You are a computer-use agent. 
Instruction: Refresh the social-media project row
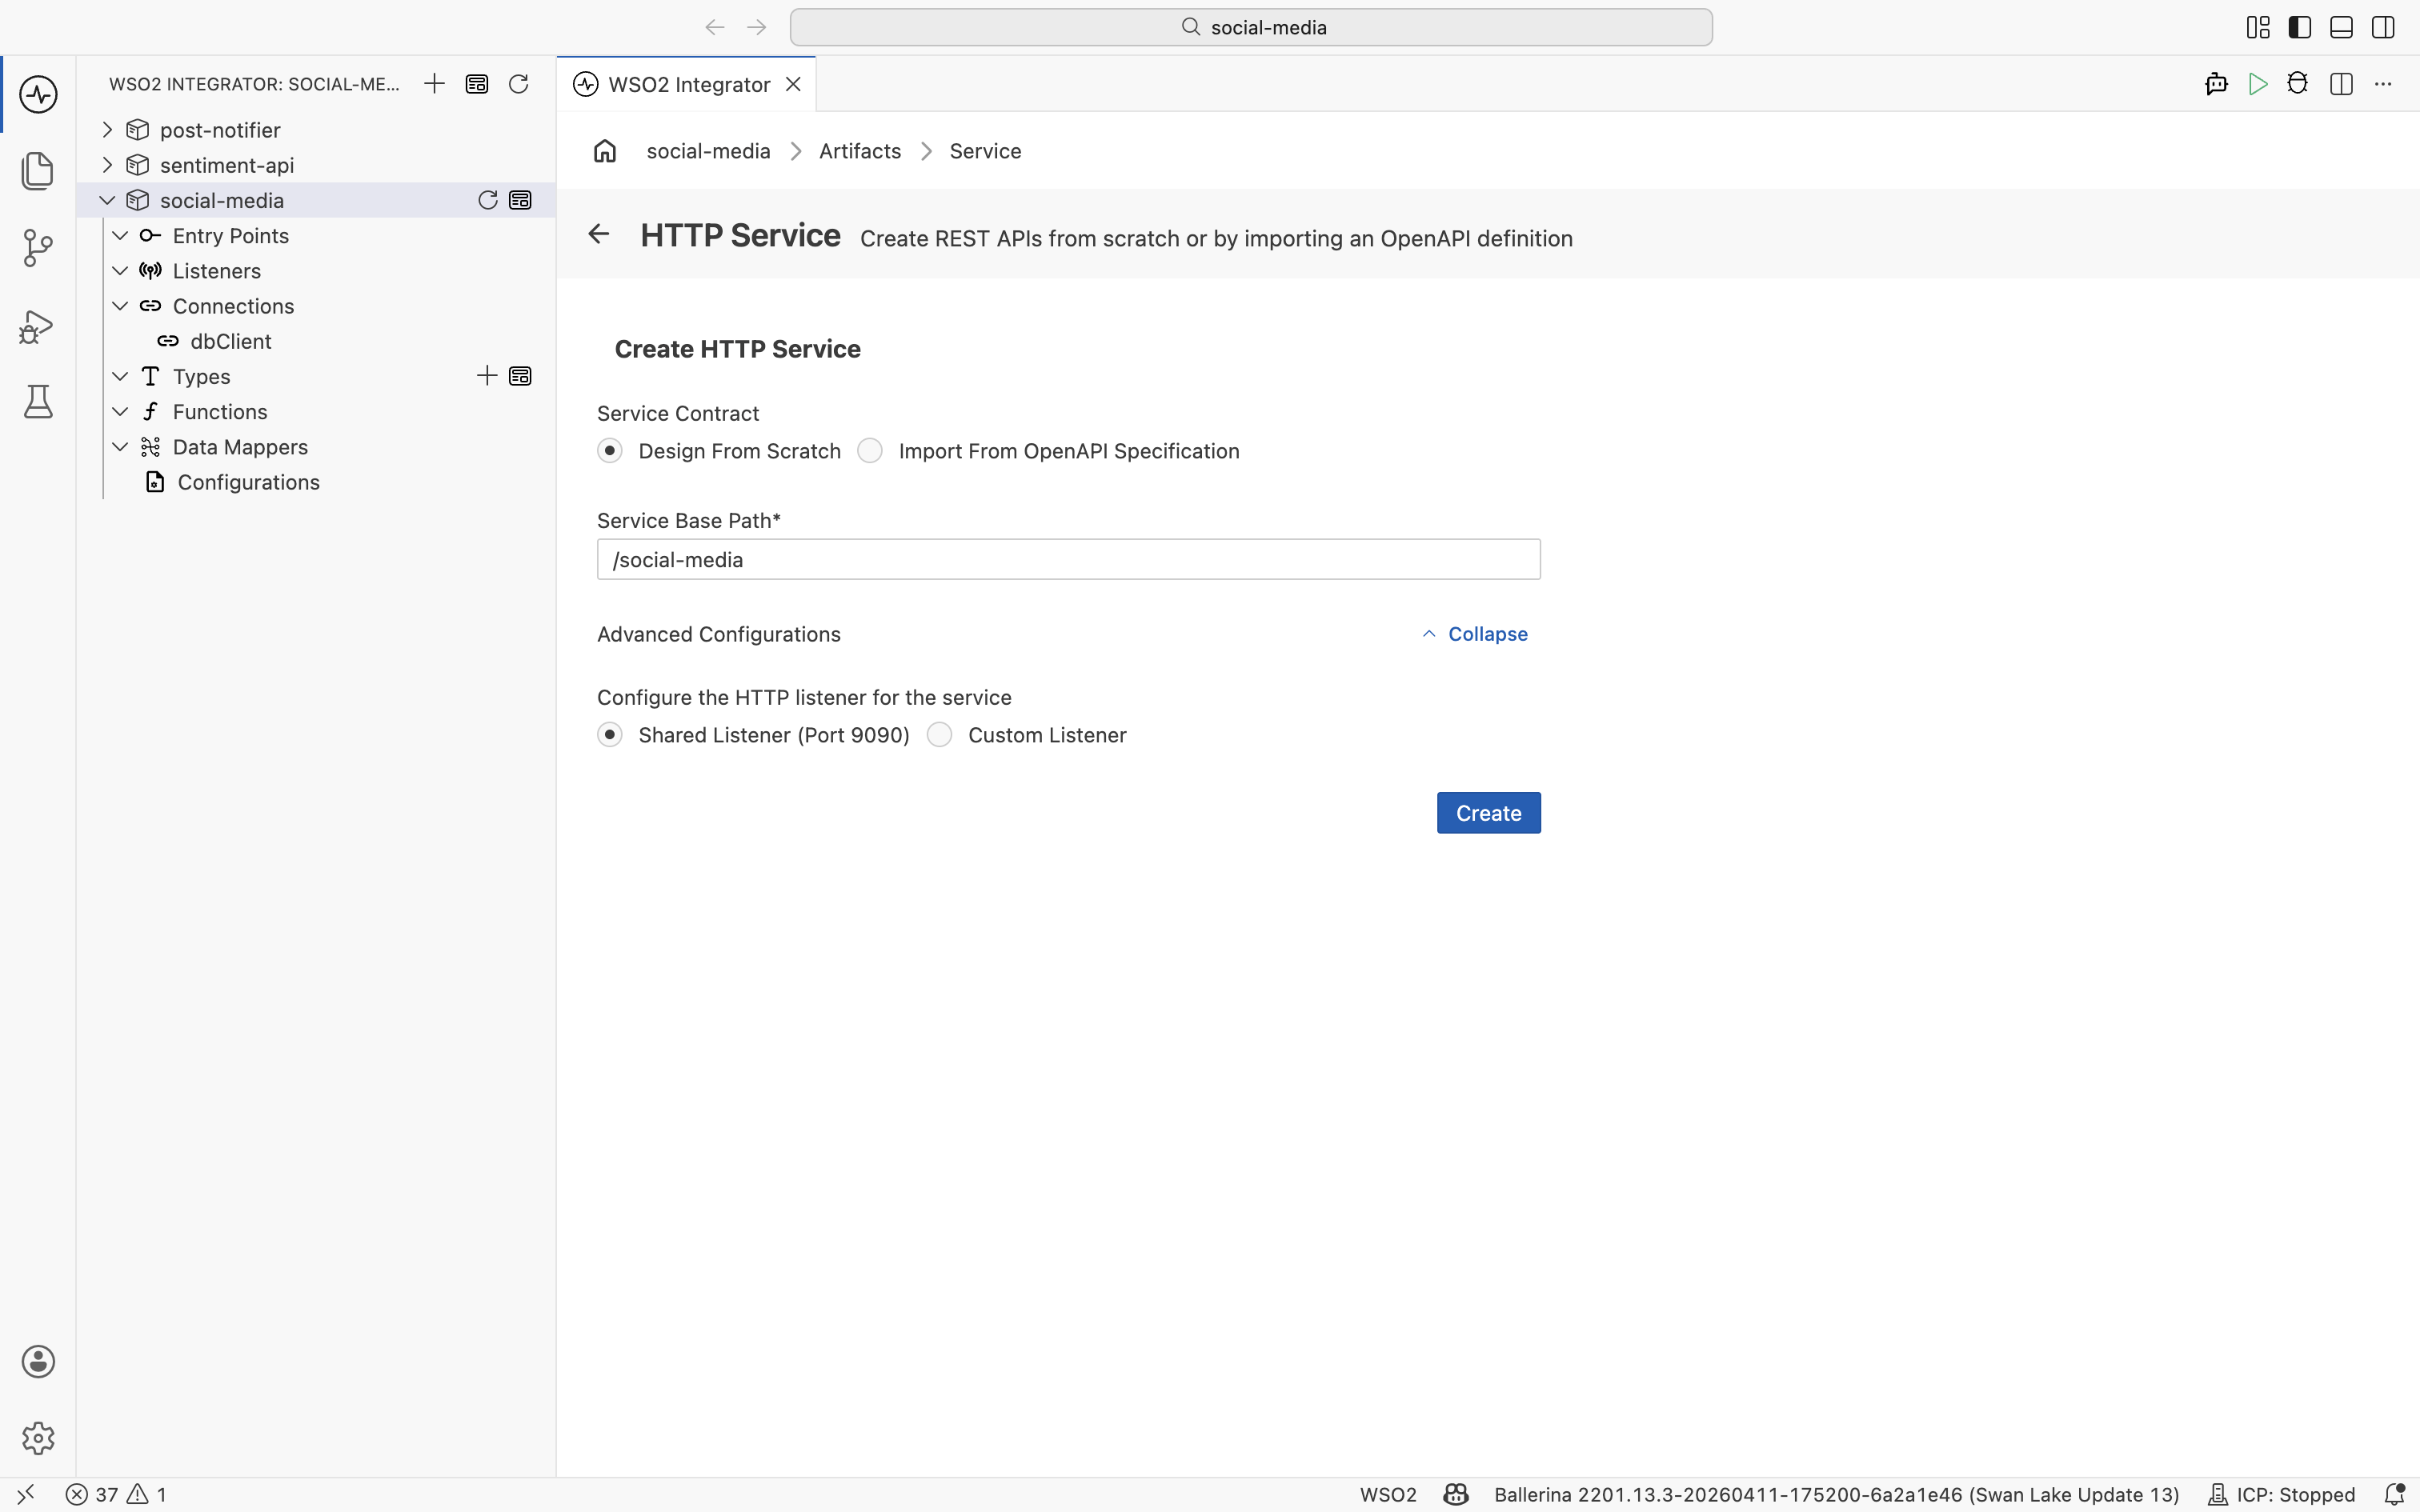pyautogui.click(x=488, y=200)
